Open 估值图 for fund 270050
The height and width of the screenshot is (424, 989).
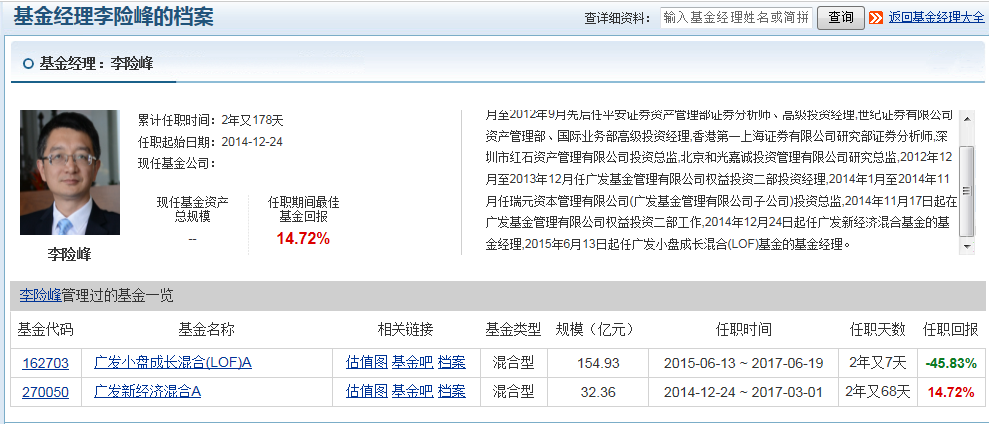coord(366,392)
